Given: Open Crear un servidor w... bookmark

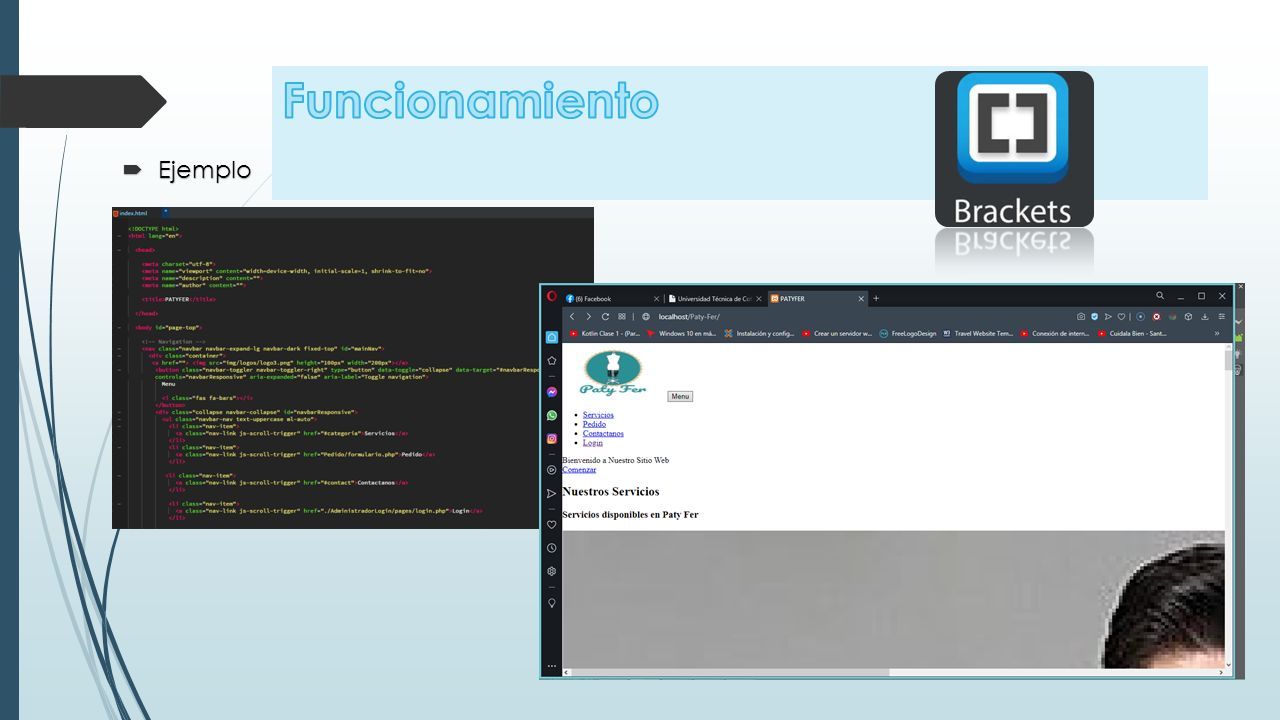Looking at the screenshot, I should click(837, 333).
